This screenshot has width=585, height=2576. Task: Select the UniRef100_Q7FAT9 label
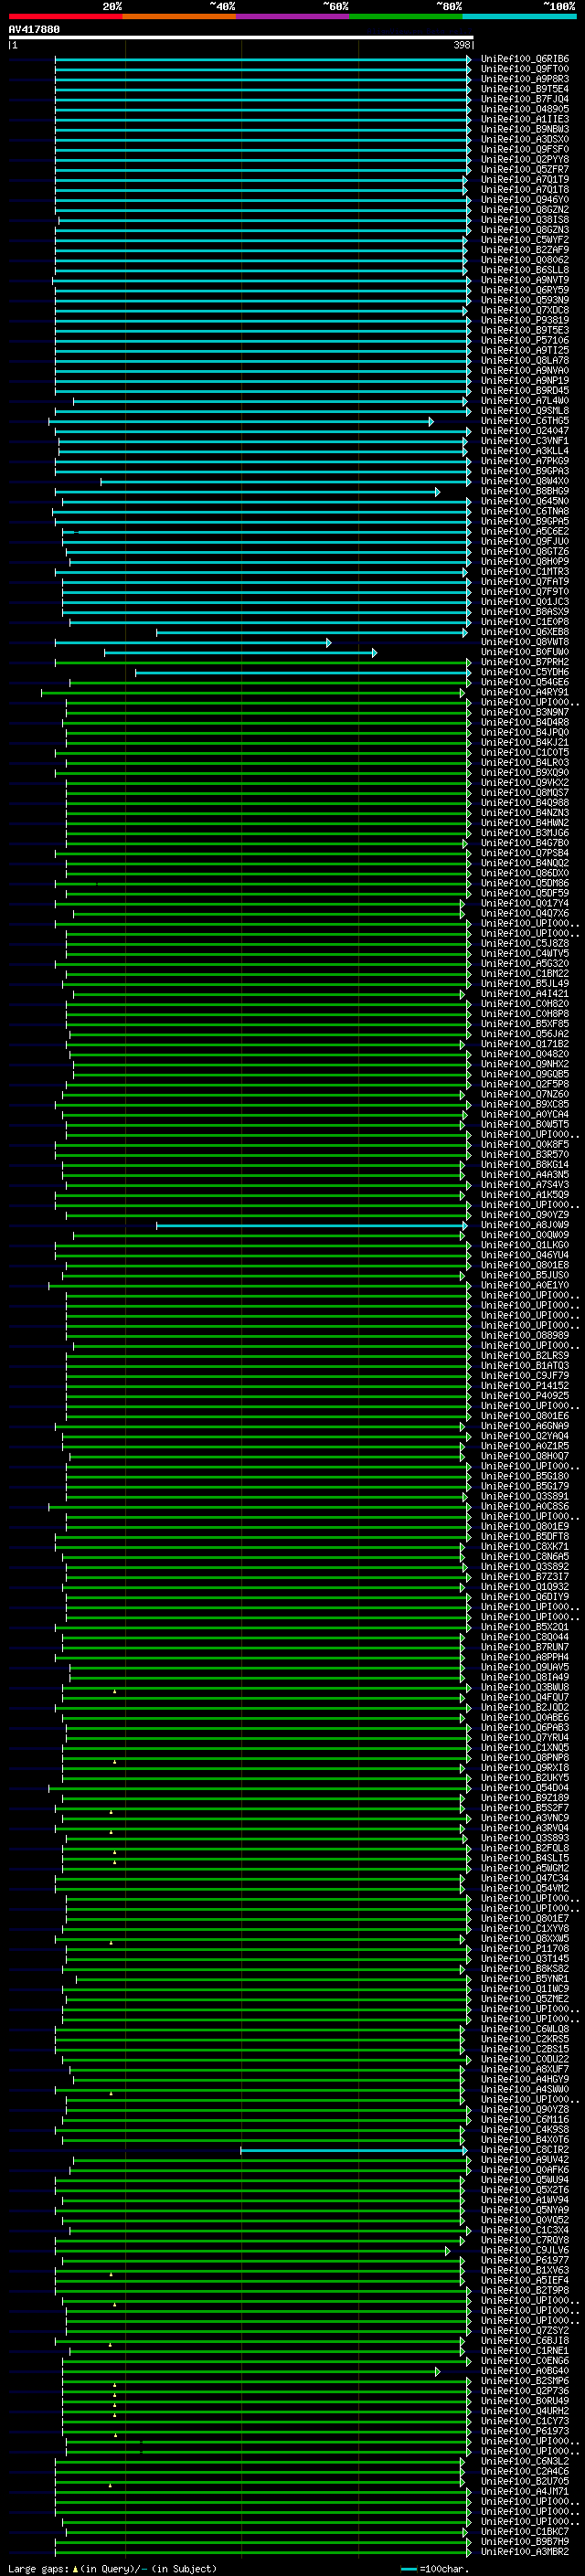click(x=524, y=581)
